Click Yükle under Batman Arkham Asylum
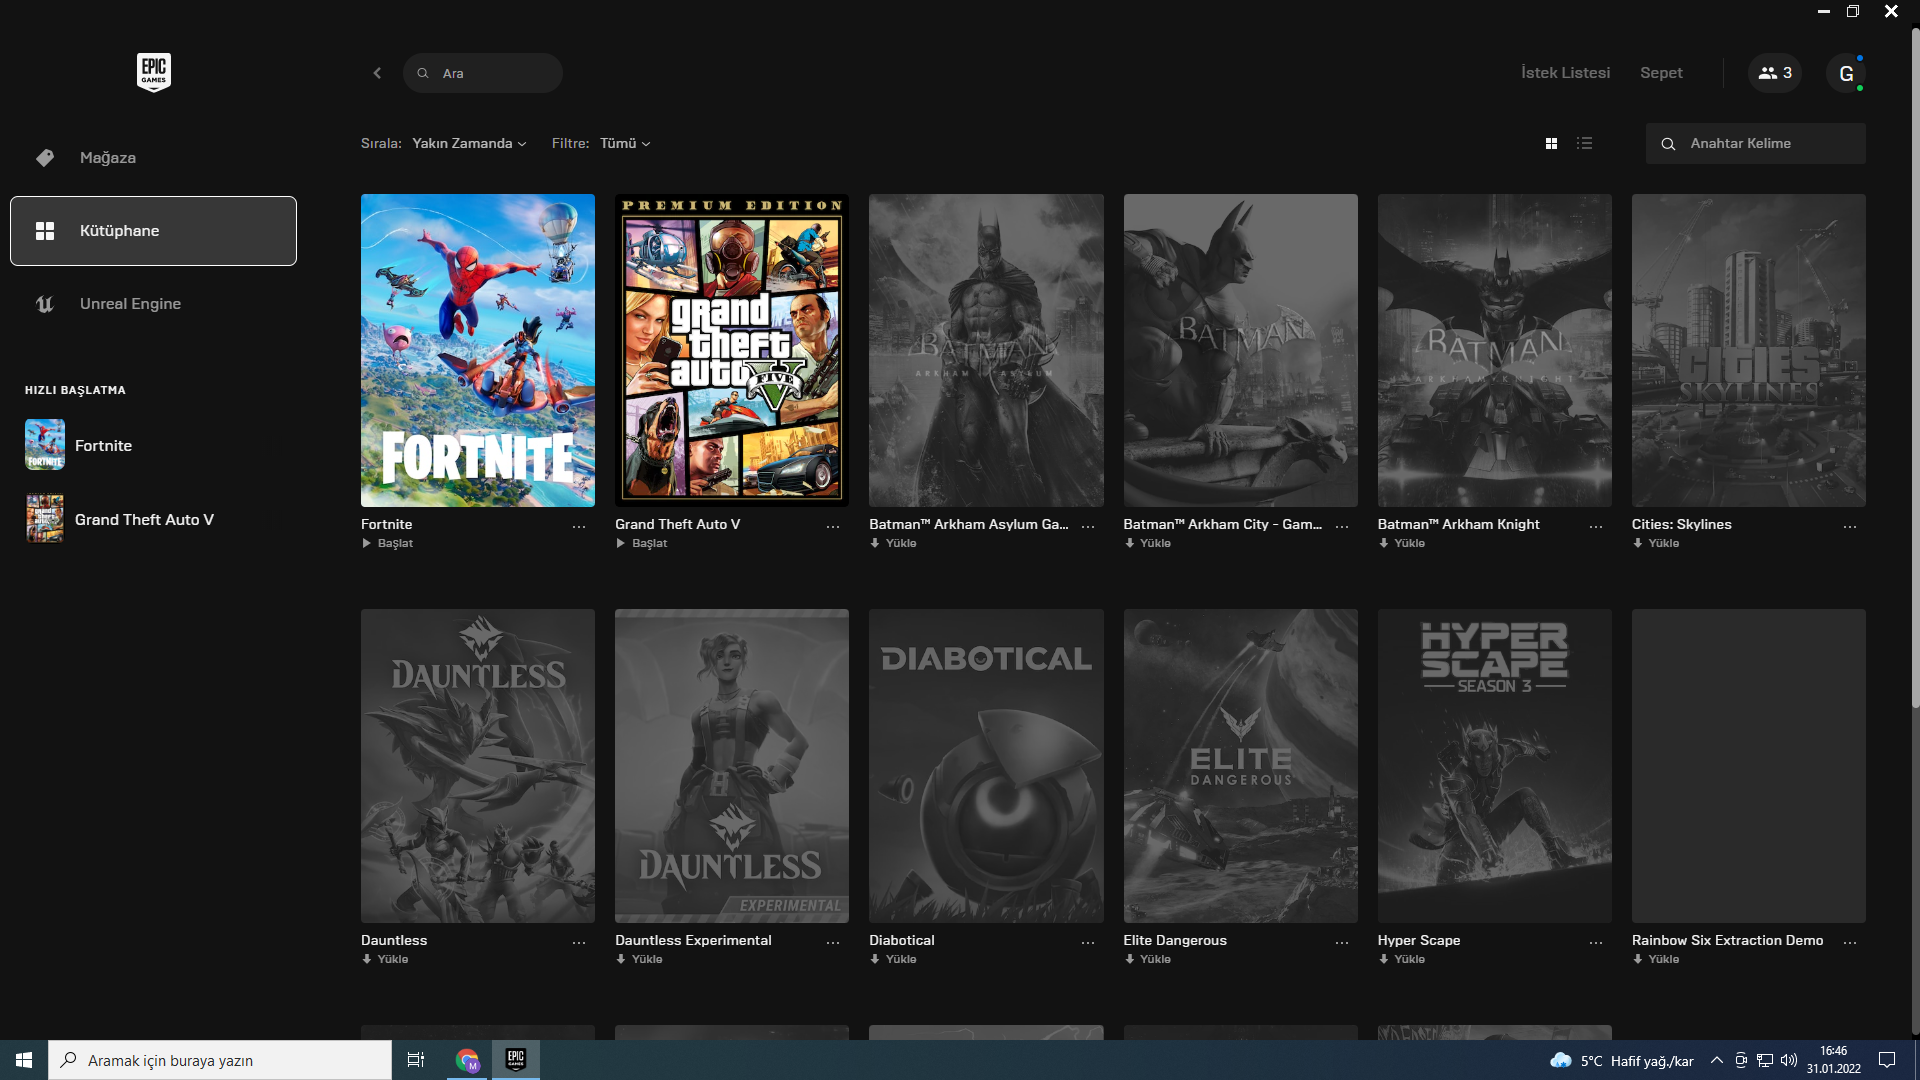The height and width of the screenshot is (1080, 1920). 893,543
